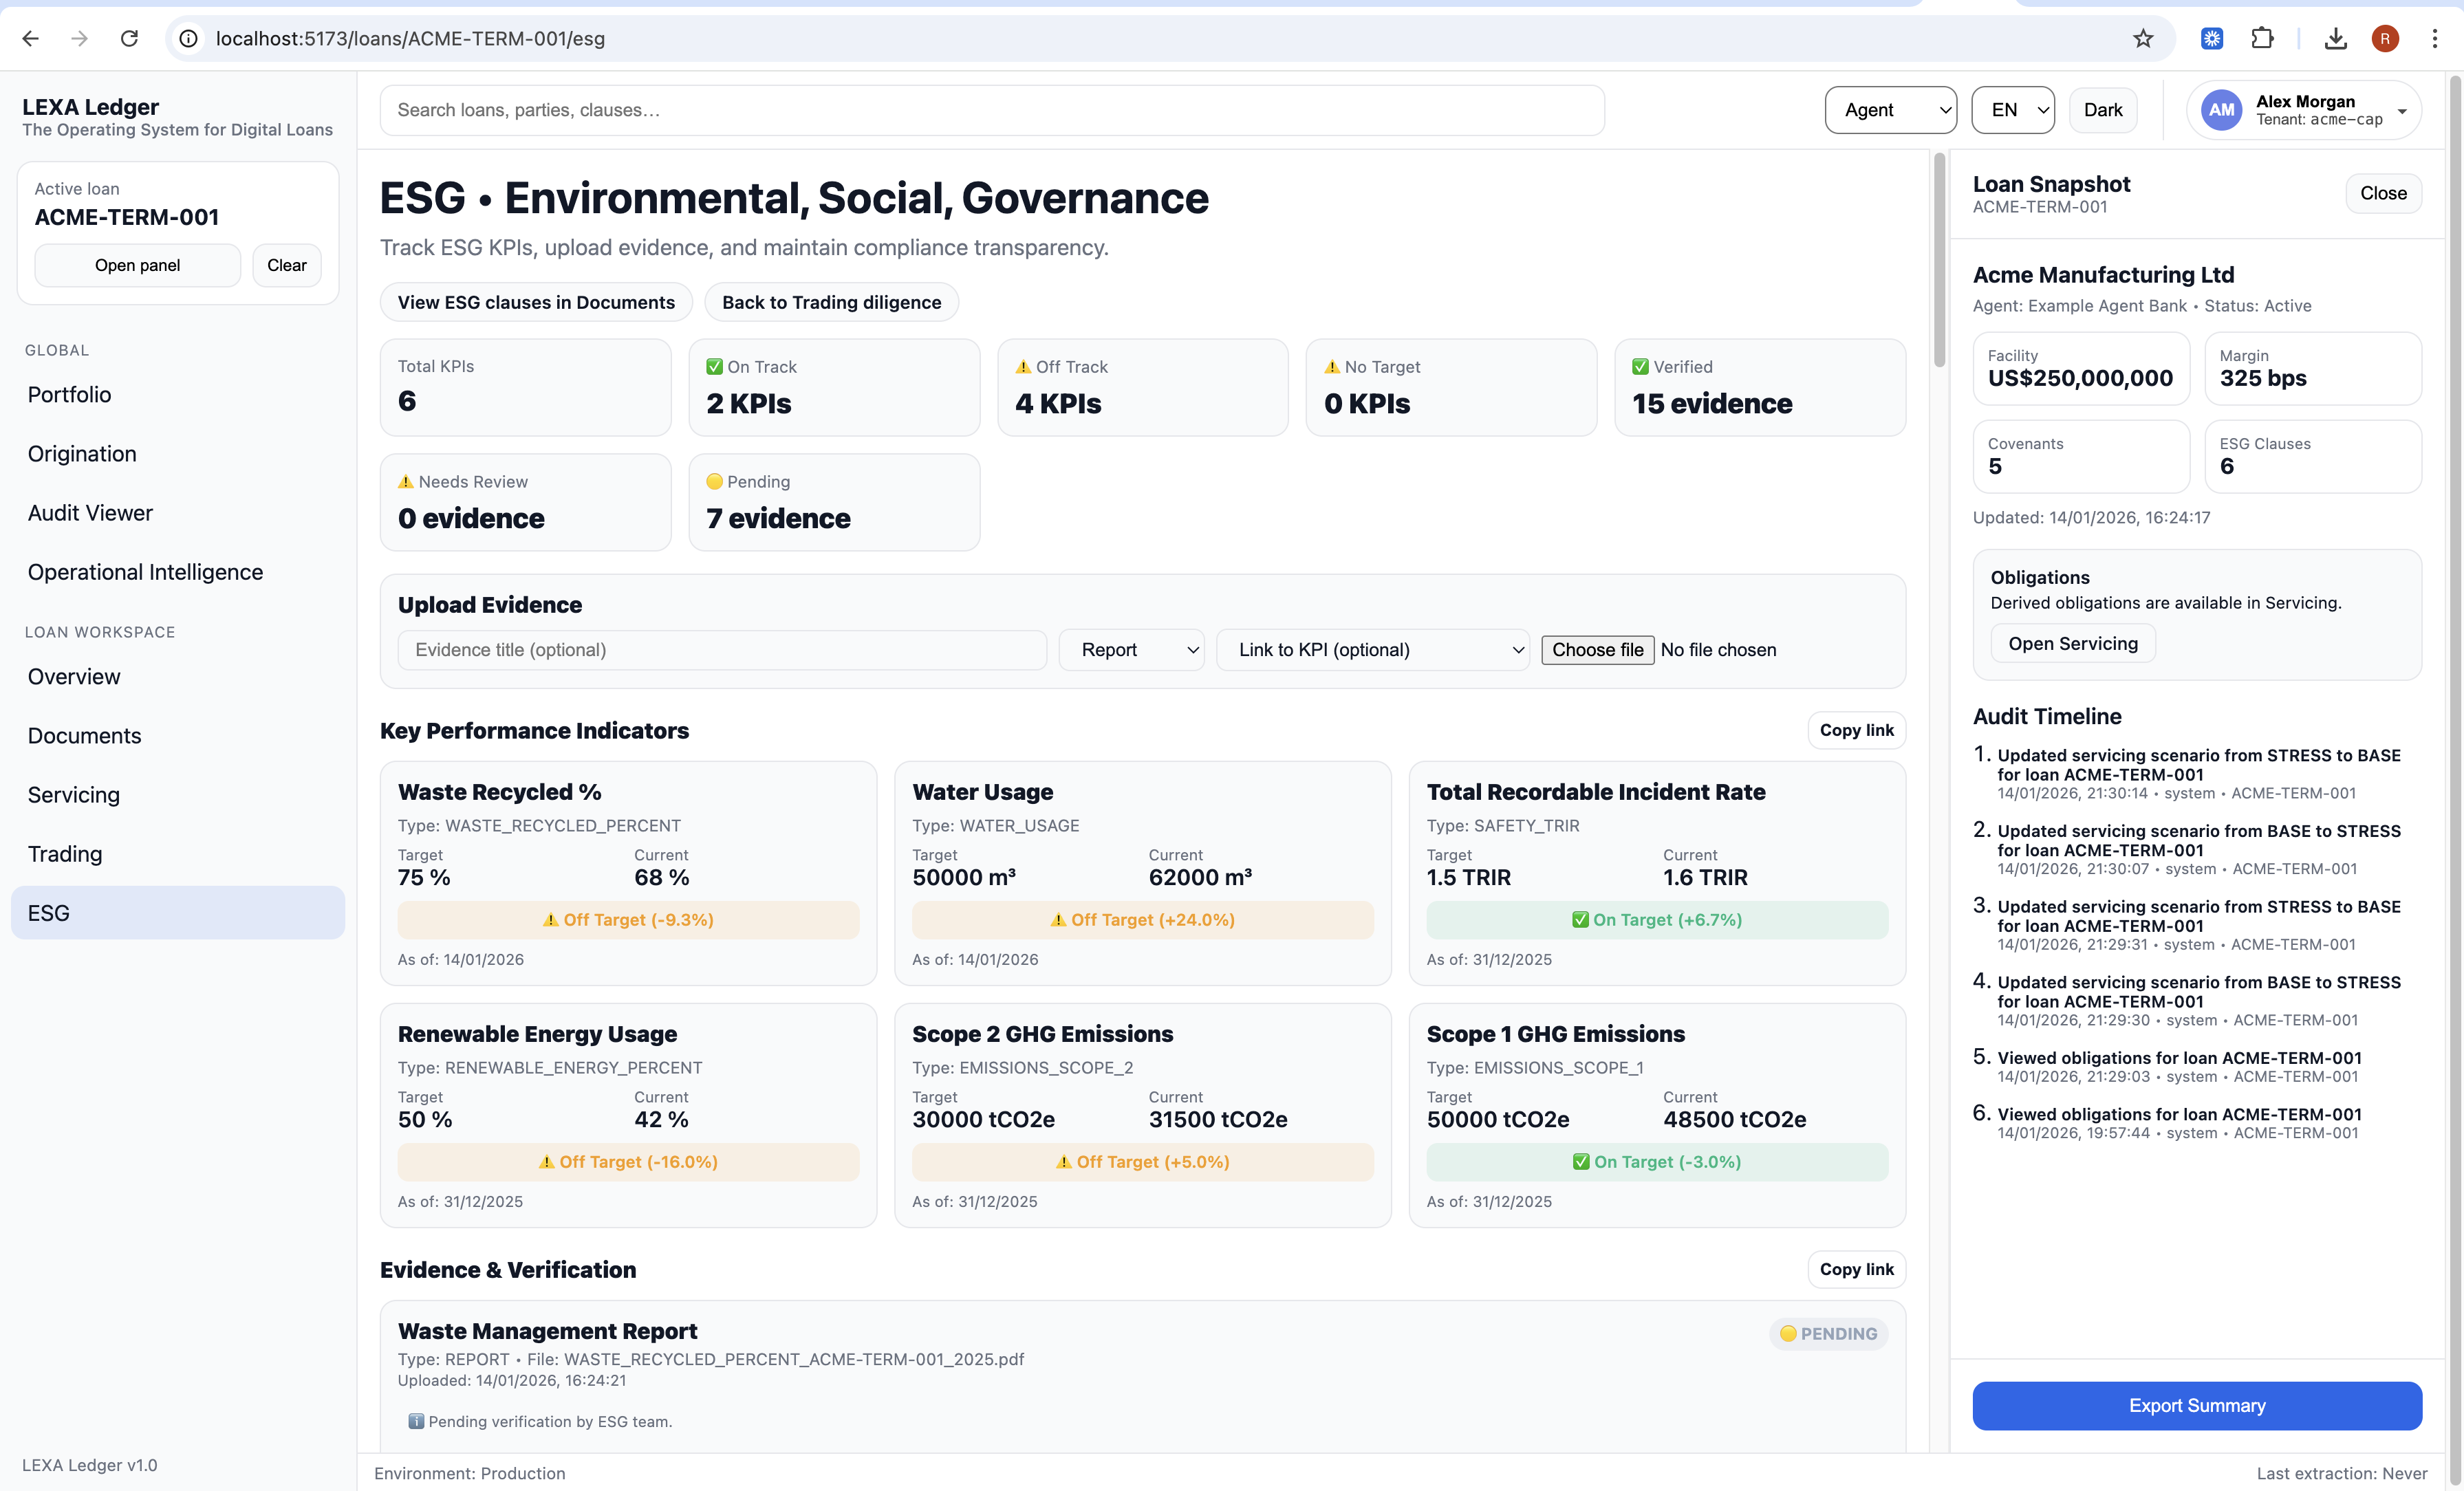Open the browser extensions puzzle icon
The height and width of the screenshot is (1491, 2464).
pos(2262,38)
